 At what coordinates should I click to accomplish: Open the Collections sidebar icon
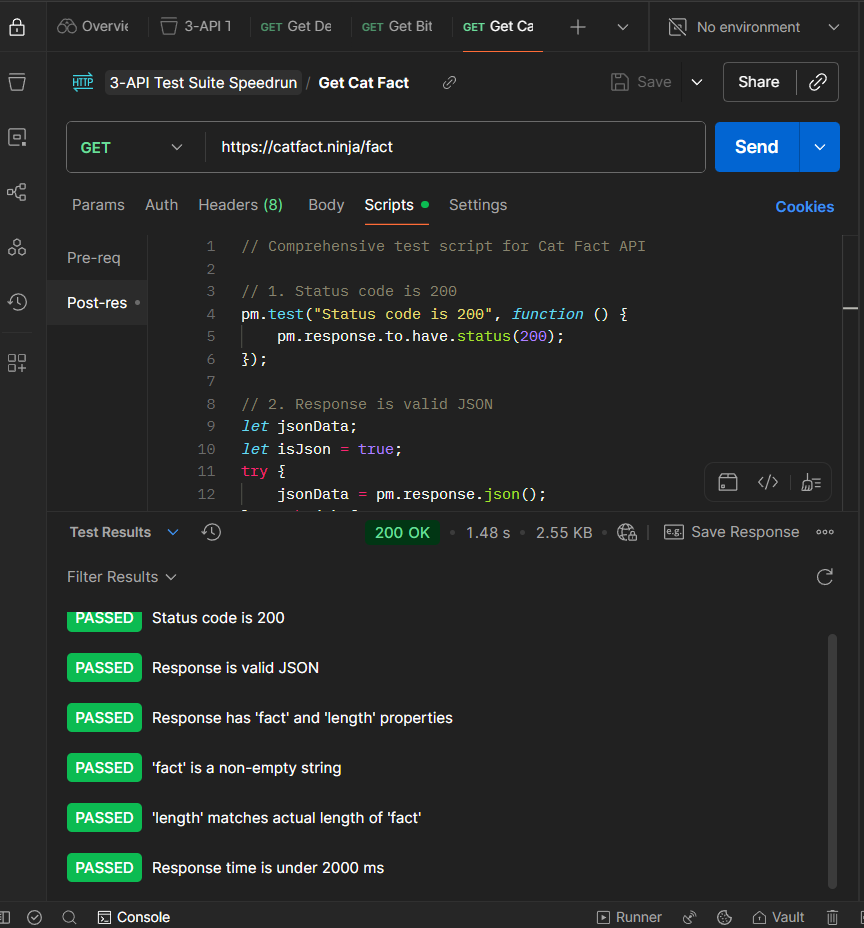[x=17, y=82]
